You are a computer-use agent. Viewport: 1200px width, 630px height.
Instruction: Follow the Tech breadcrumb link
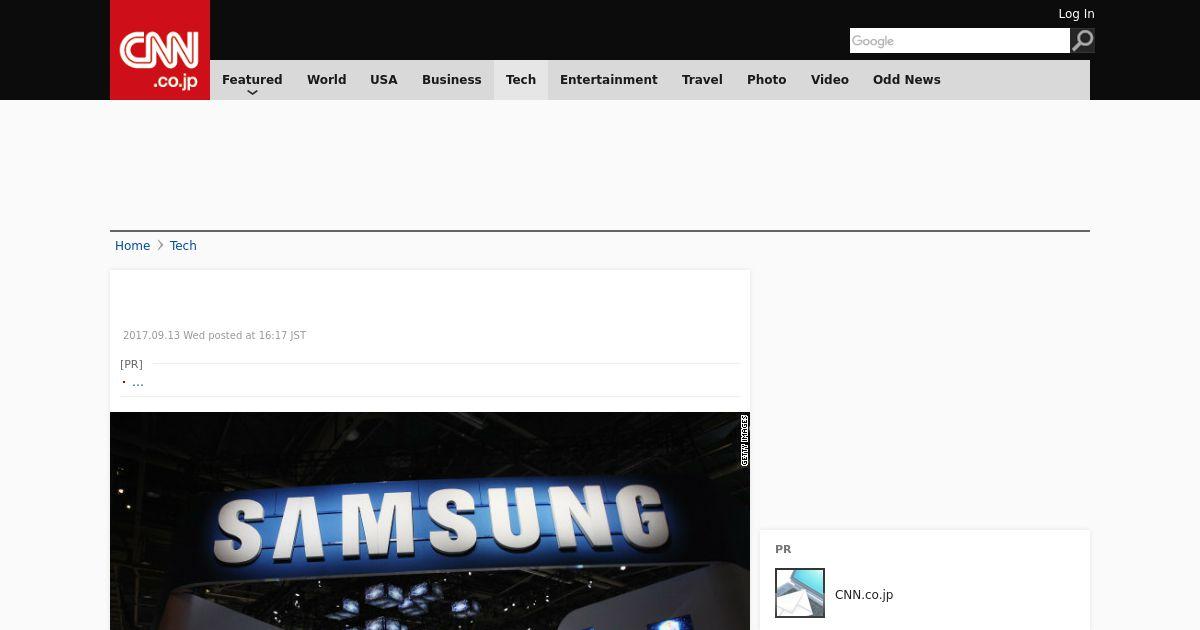183,246
